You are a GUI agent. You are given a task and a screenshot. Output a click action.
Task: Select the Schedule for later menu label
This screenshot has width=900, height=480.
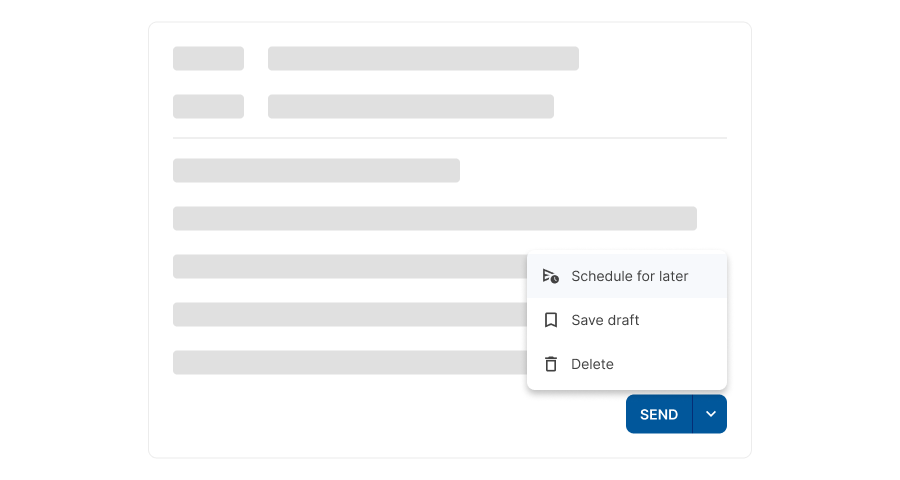click(x=629, y=276)
